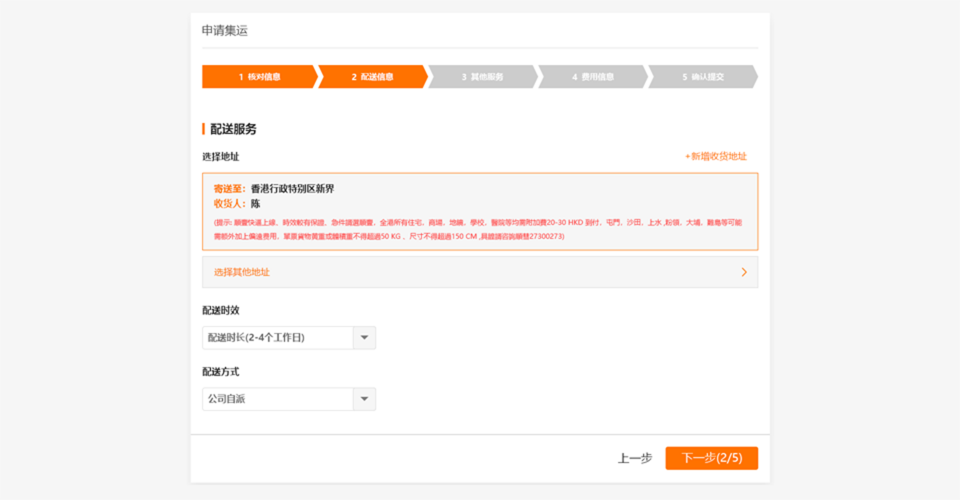Image resolution: width=960 pixels, height=500 pixels.
Task: Click the red 提示 notice text
Action: click(479, 229)
